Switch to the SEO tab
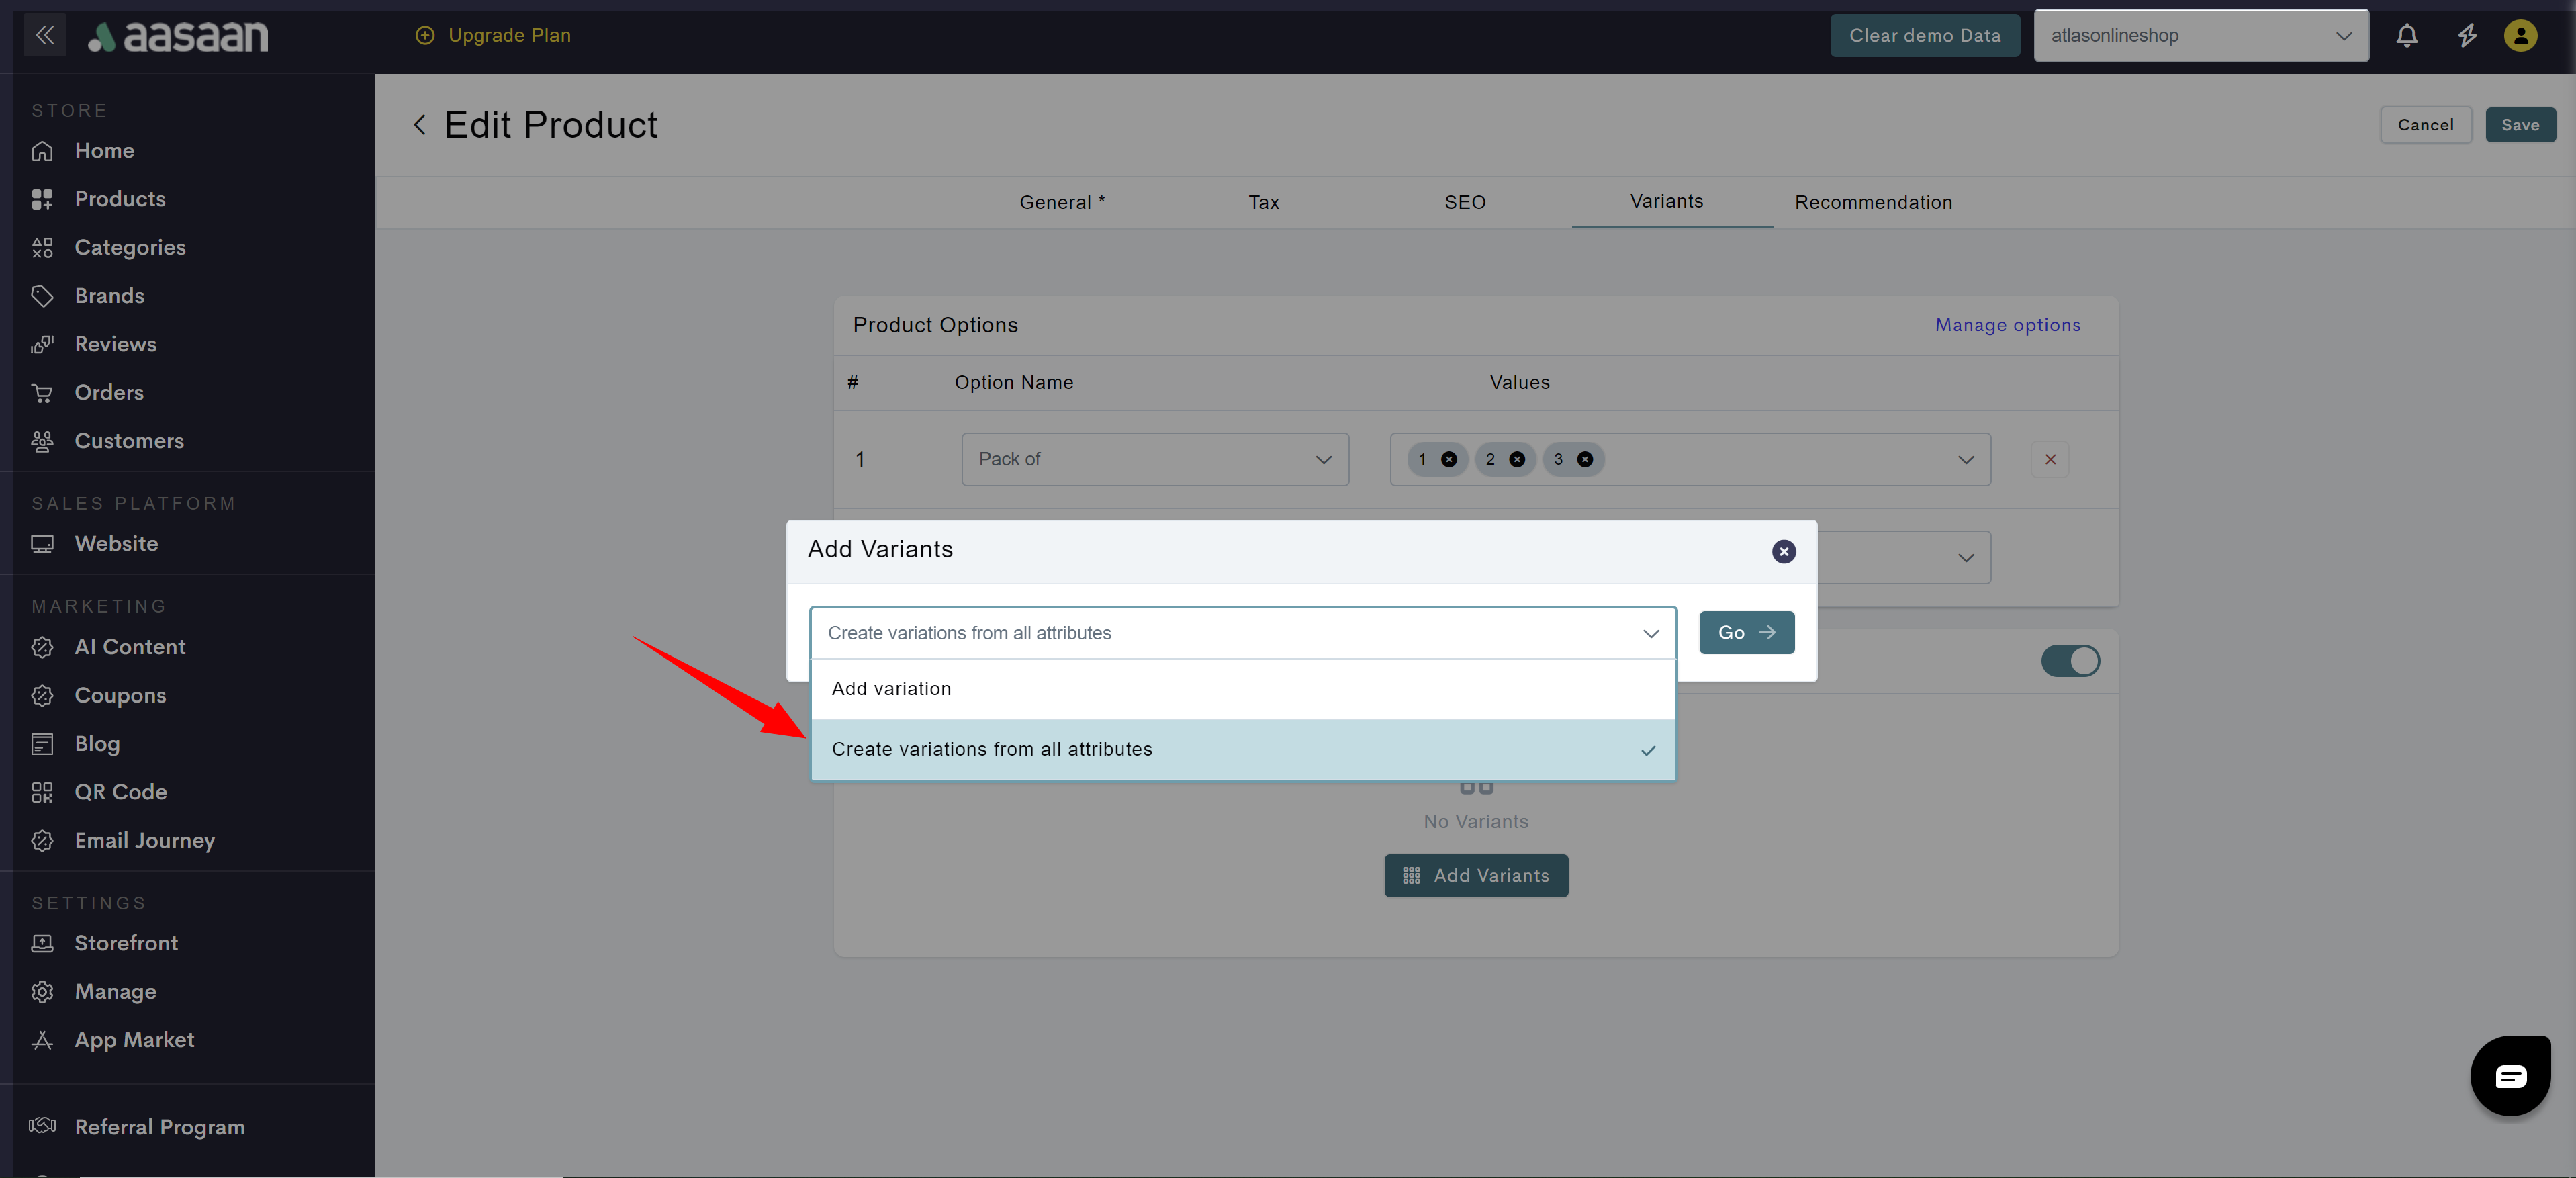 coord(1464,202)
